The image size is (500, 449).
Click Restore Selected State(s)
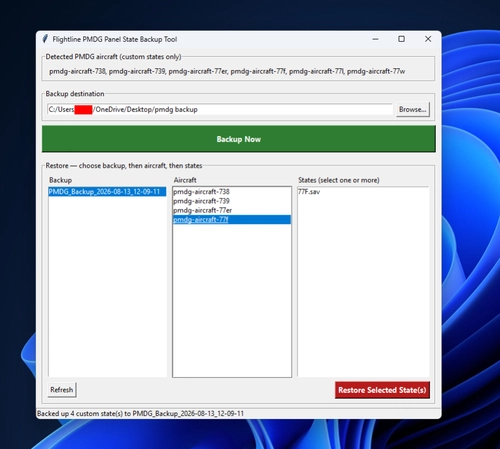pyautogui.click(x=382, y=390)
